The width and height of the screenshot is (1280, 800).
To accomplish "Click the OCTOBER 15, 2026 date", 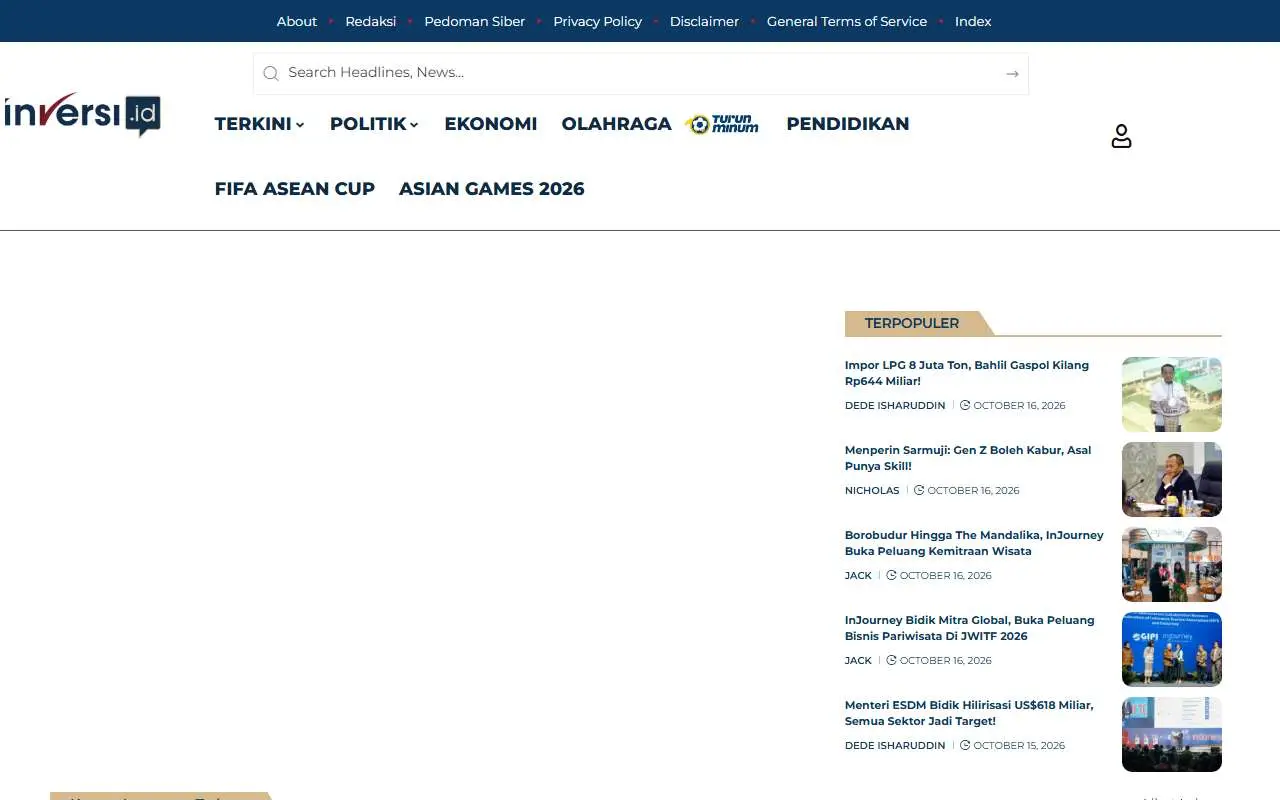I will click(x=1019, y=746).
